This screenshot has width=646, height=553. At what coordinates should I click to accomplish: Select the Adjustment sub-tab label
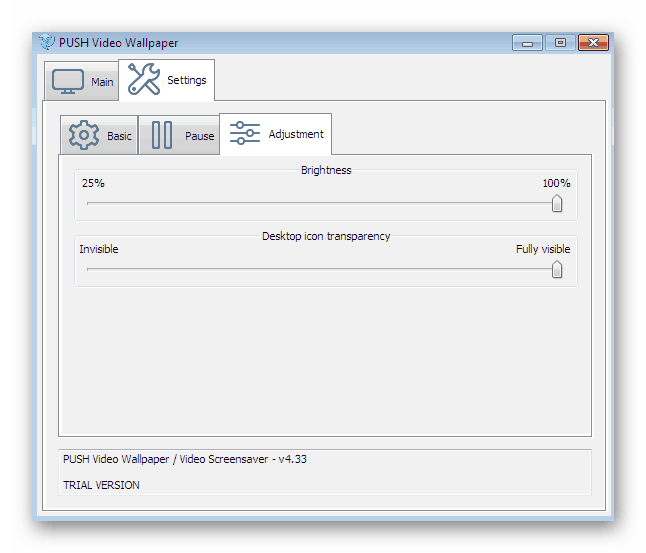point(296,134)
